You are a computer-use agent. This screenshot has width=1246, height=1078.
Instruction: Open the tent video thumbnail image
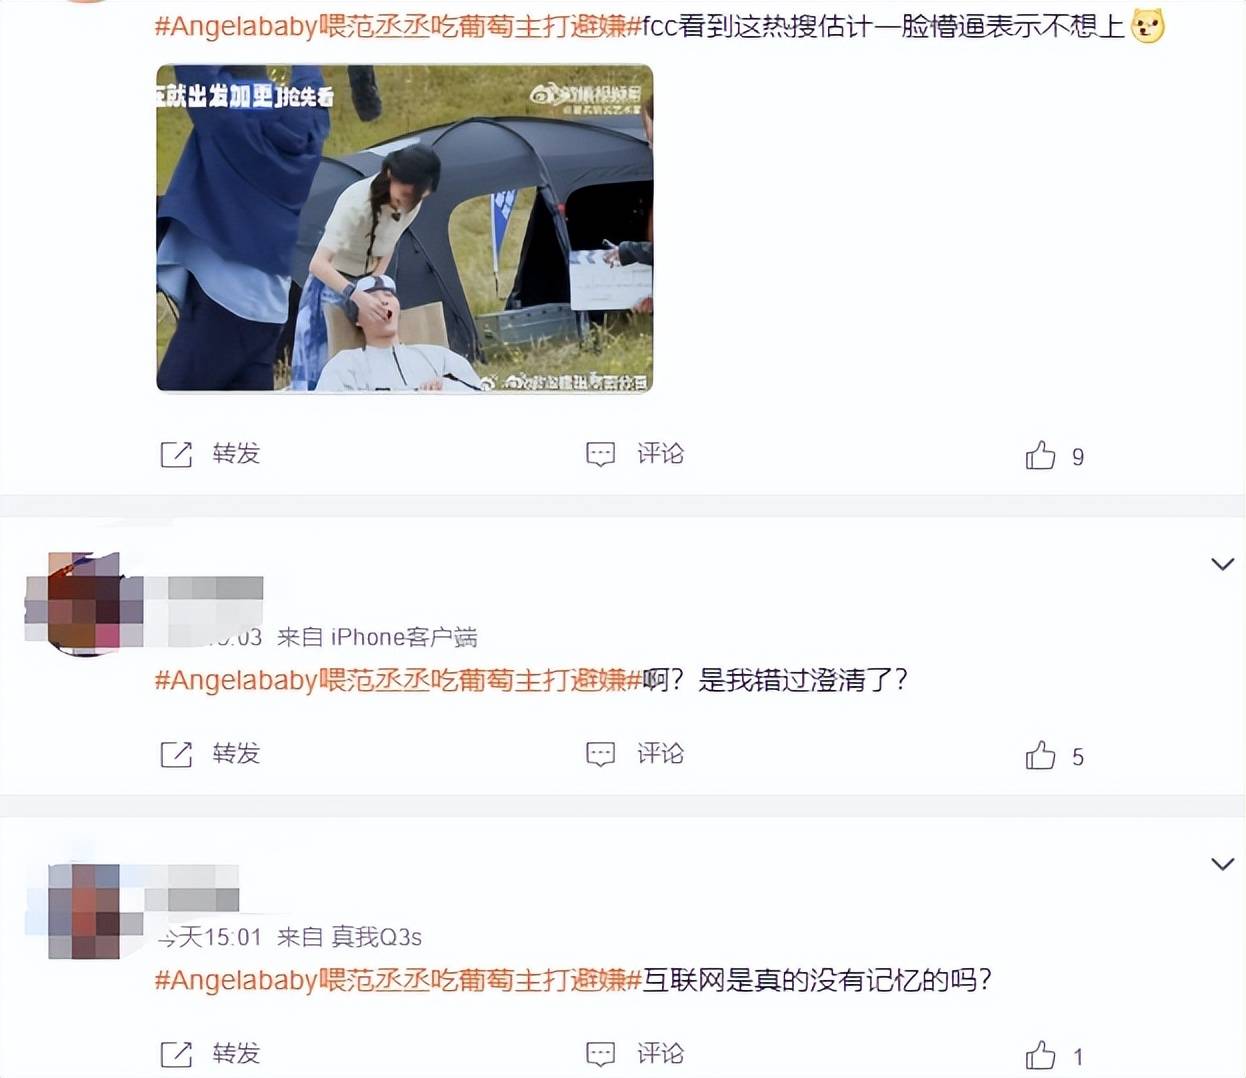coord(405,228)
